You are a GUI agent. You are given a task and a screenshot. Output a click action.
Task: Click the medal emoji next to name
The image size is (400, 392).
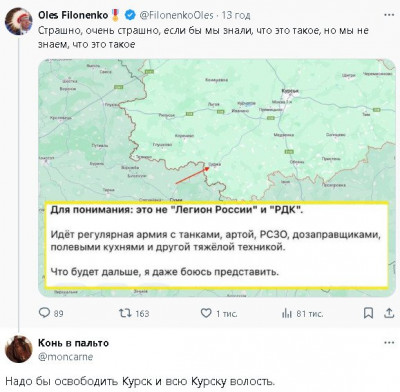[116, 15]
